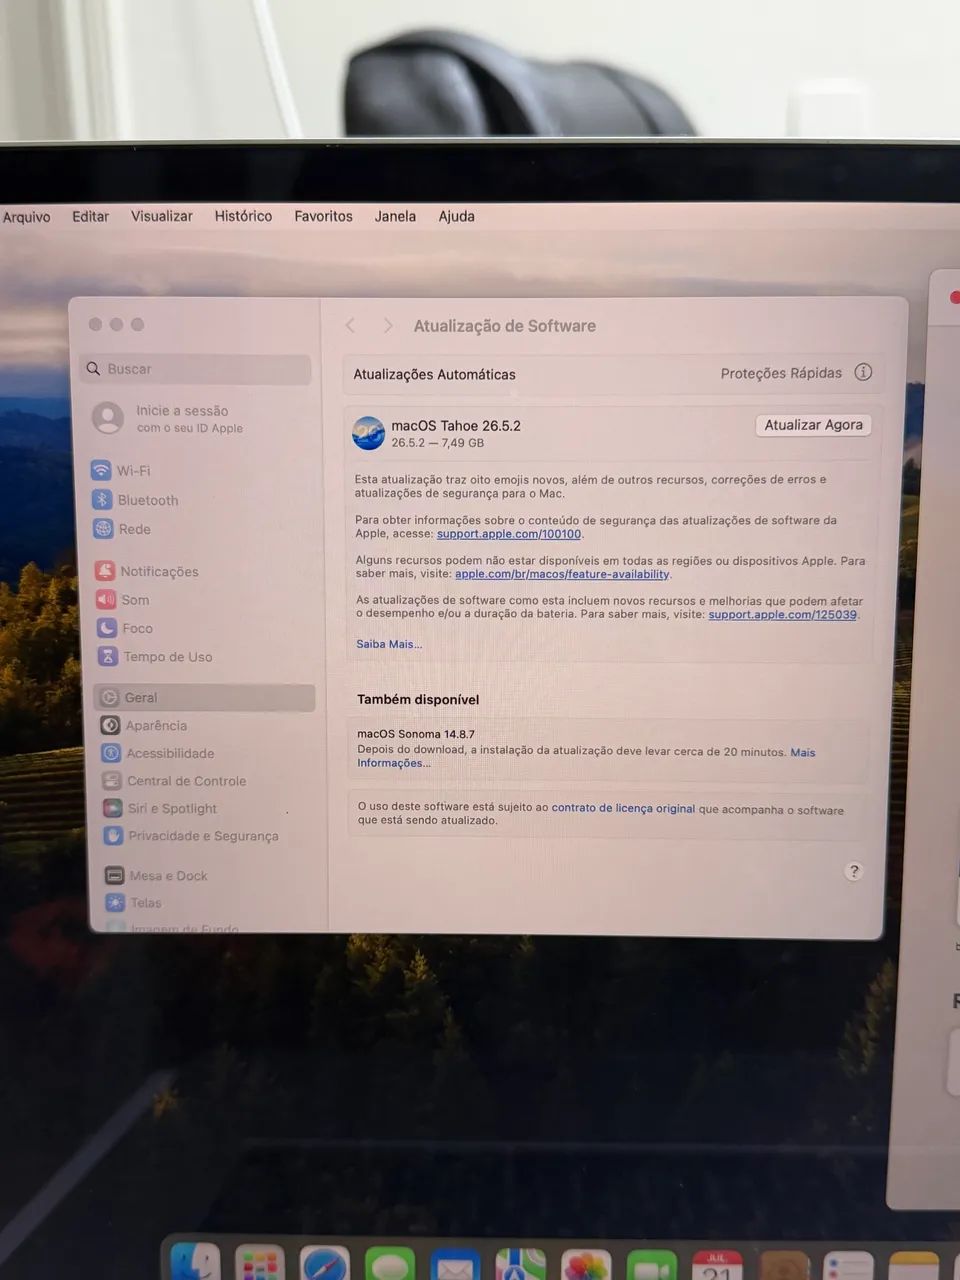Click the Inicie a sessão Apple ID avatar

click(x=108, y=418)
